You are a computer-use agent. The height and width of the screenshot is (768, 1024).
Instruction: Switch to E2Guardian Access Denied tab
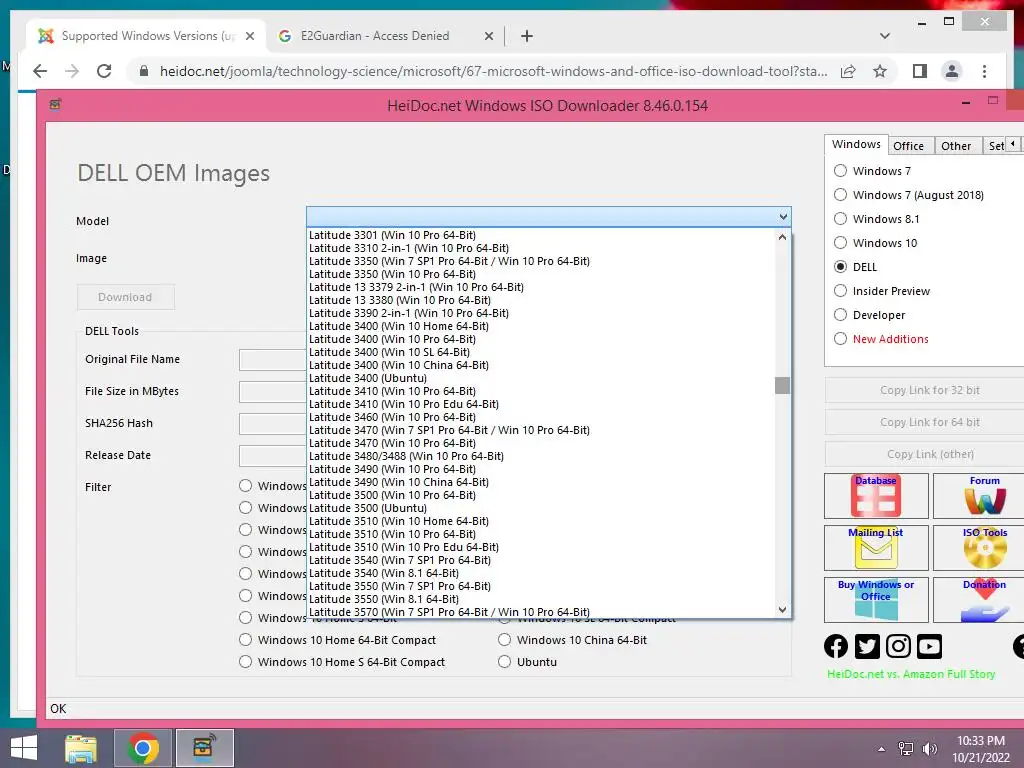[385, 36]
